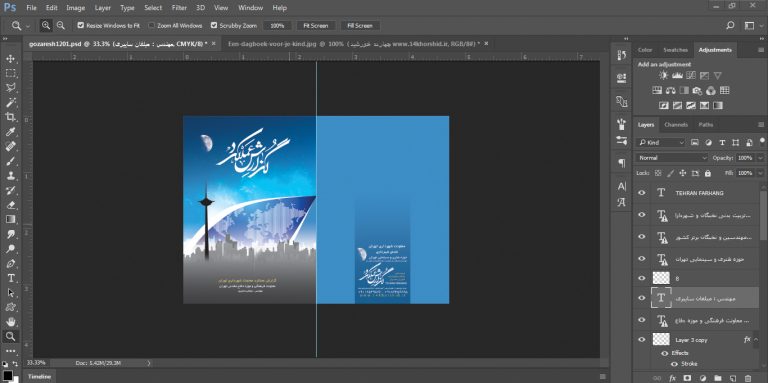Click the Fit Screen button

316,25
